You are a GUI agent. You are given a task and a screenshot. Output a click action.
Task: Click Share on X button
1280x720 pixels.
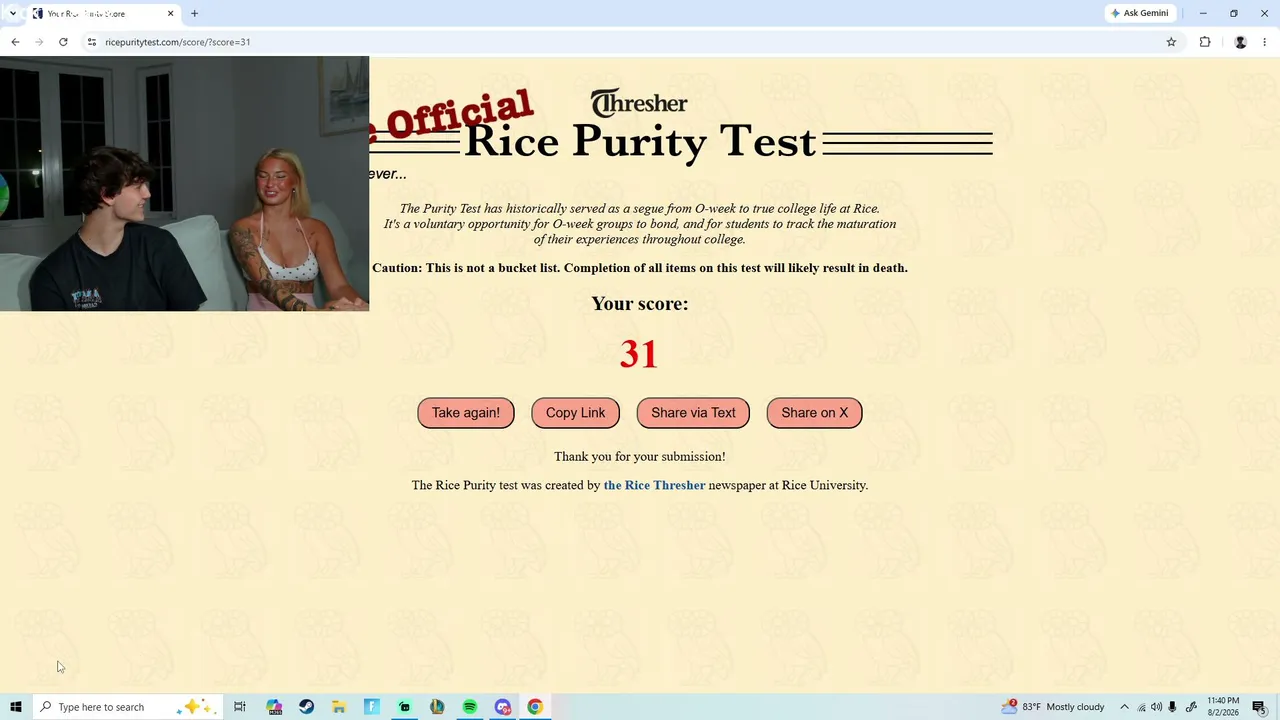pyautogui.click(x=814, y=413)
